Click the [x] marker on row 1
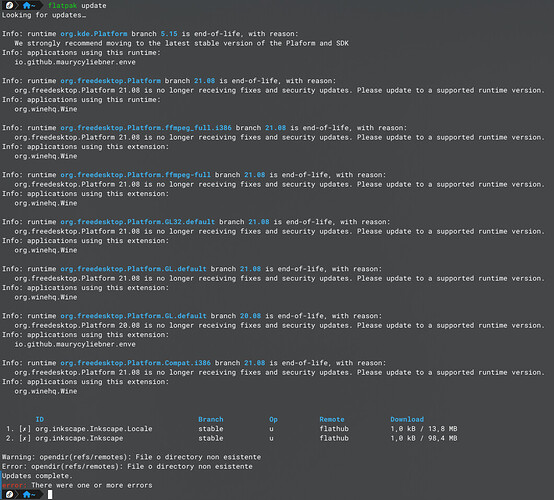Viewport: 554px width, 500px height. (25, 429)
